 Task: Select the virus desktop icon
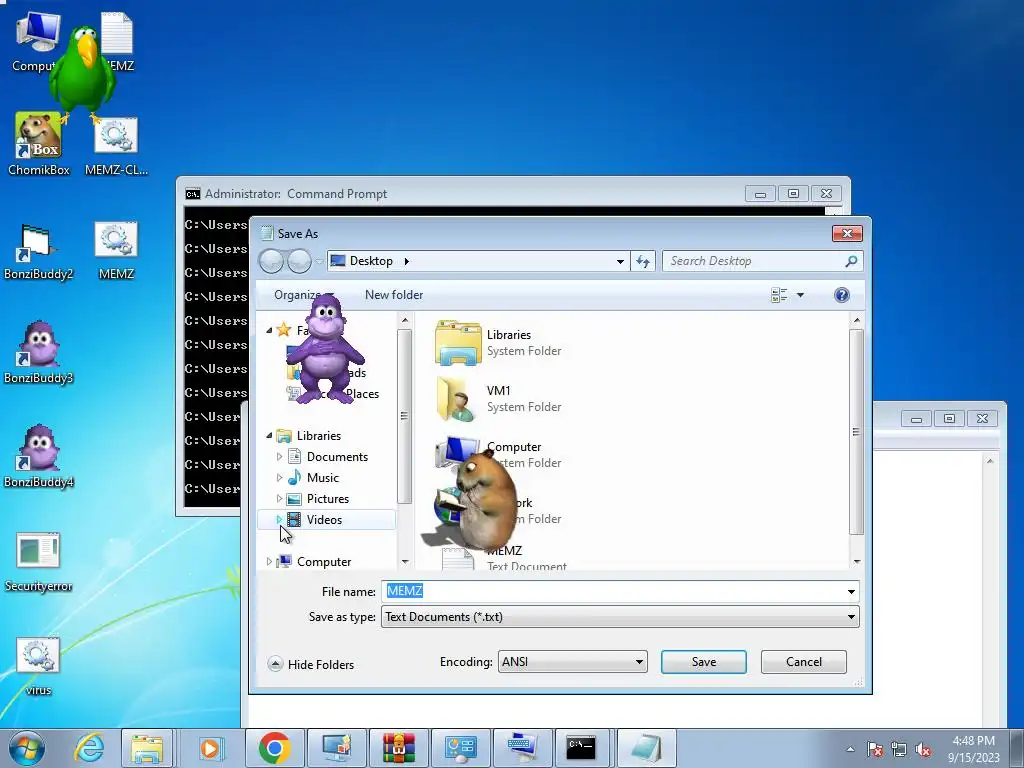[x=39, y=666]
